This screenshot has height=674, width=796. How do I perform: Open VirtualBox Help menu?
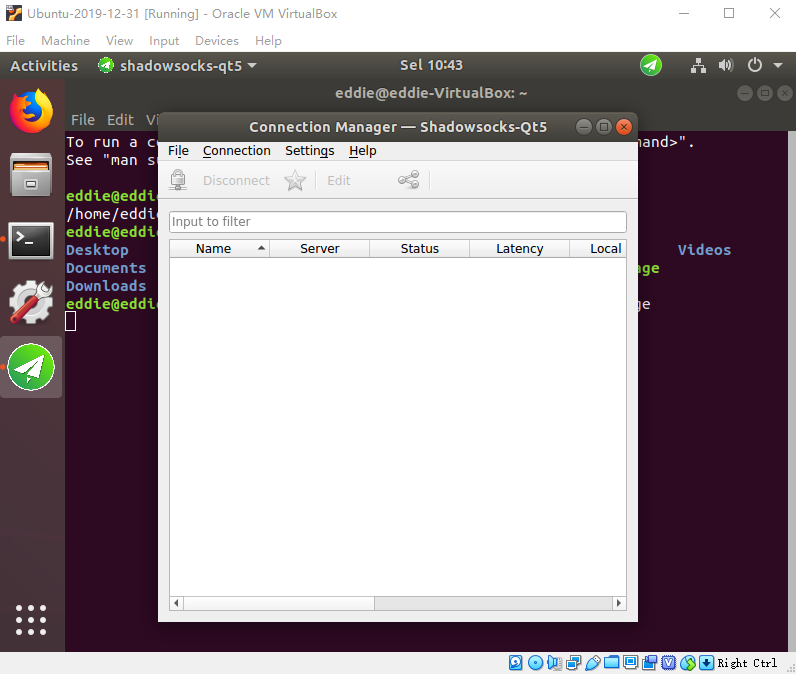pyautogui.click(x=268, y=41)
